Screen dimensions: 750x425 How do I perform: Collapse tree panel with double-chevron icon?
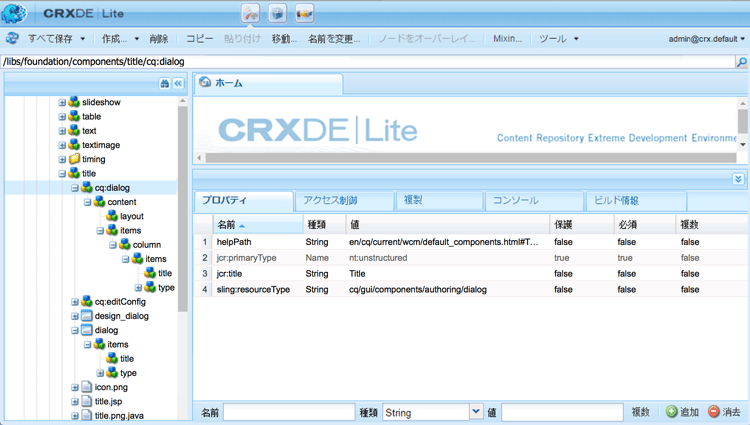(178, 84)
